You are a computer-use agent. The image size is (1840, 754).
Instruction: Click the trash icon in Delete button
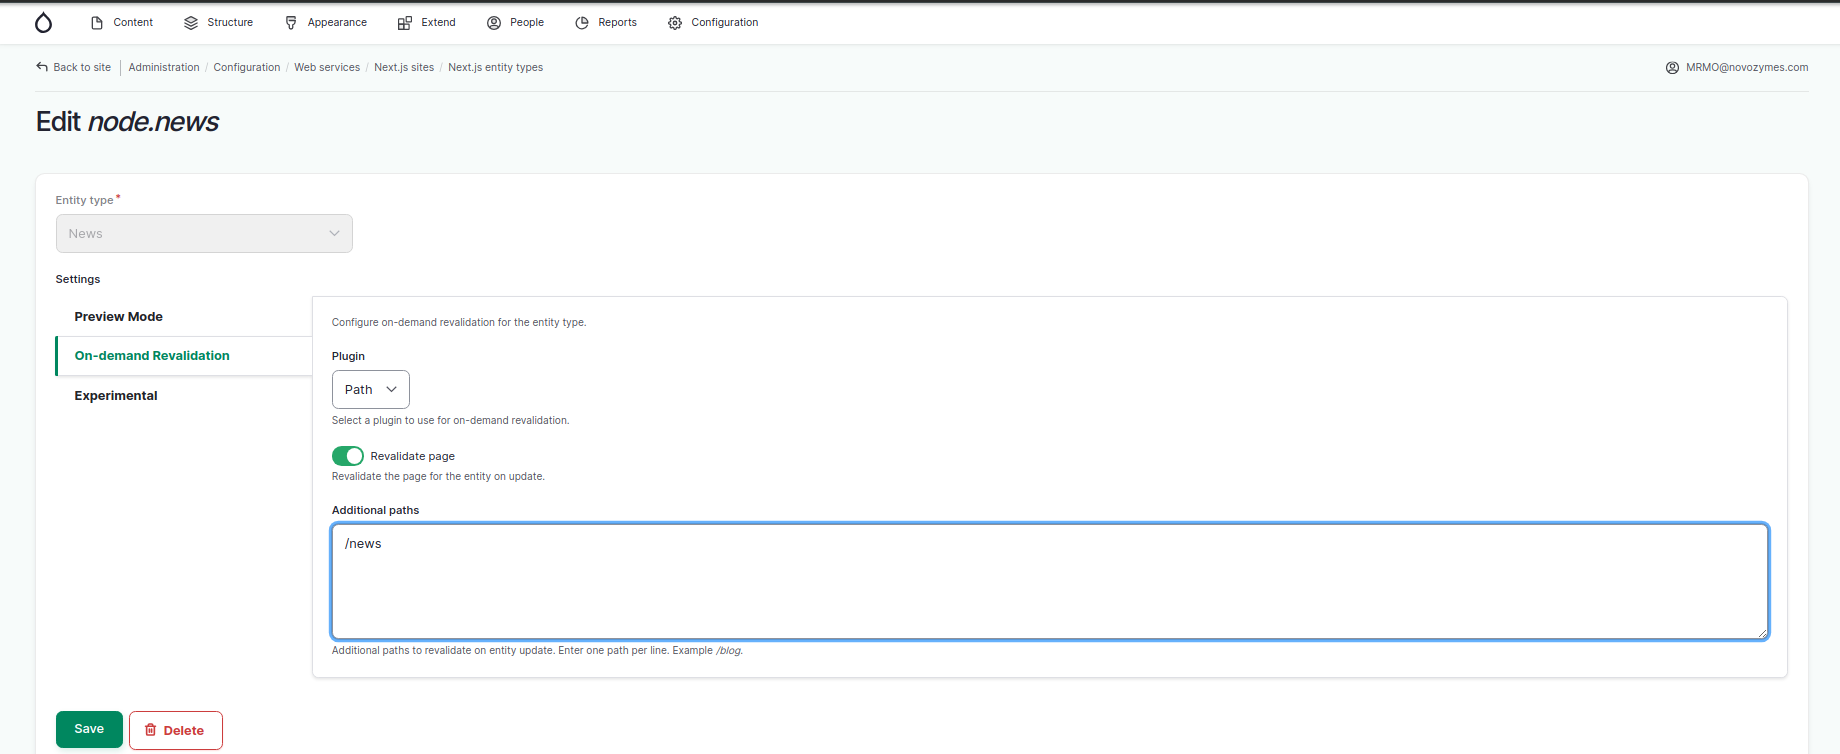(151, 730)
